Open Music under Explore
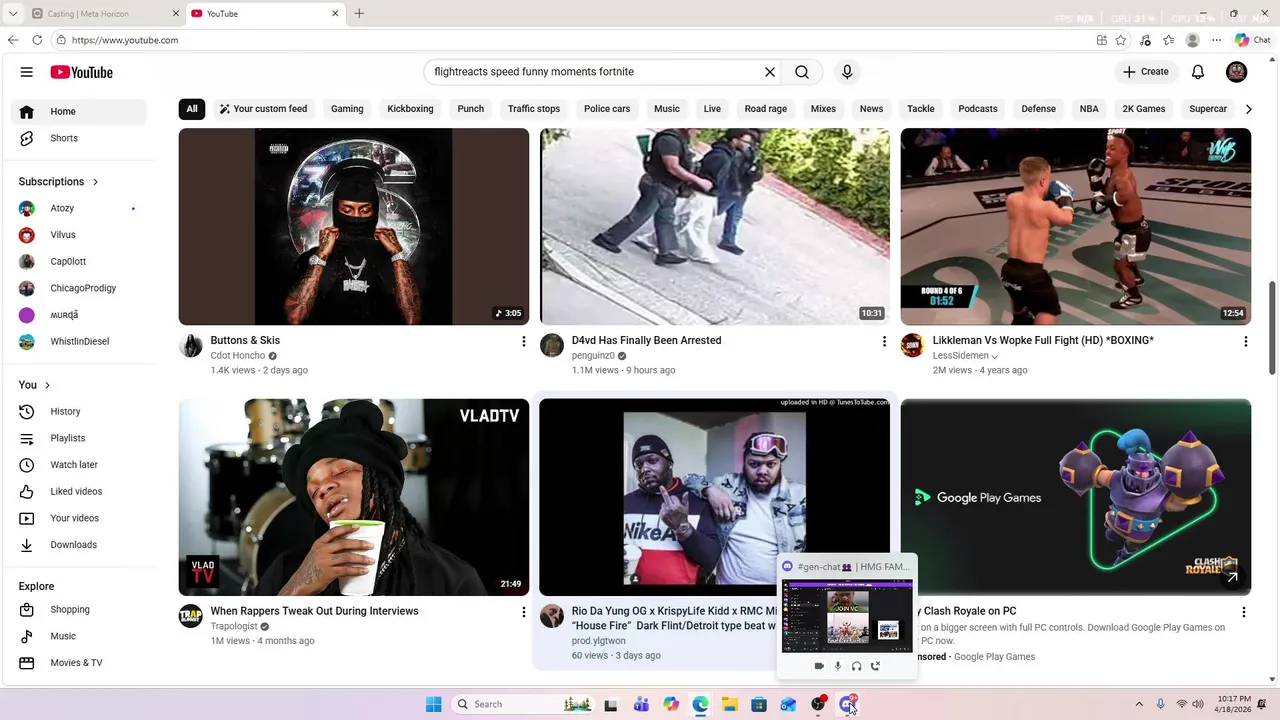1280x720 pixels. click(x=76, y=636)
